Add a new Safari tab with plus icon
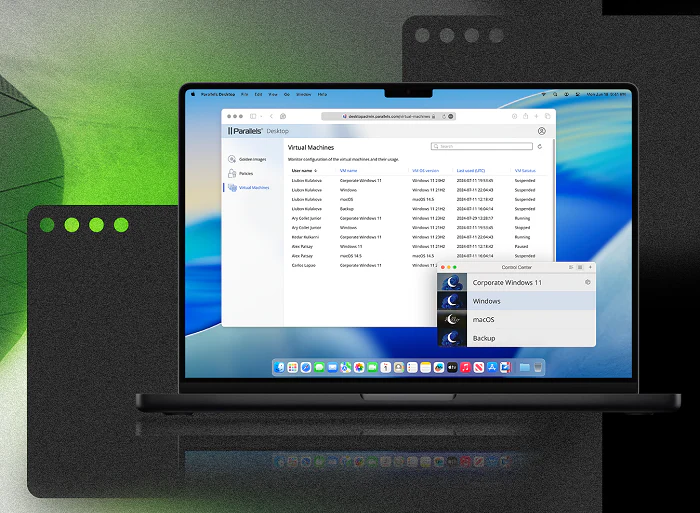The image size is (700, 513). pyautogui.click(x=537, y=116)
